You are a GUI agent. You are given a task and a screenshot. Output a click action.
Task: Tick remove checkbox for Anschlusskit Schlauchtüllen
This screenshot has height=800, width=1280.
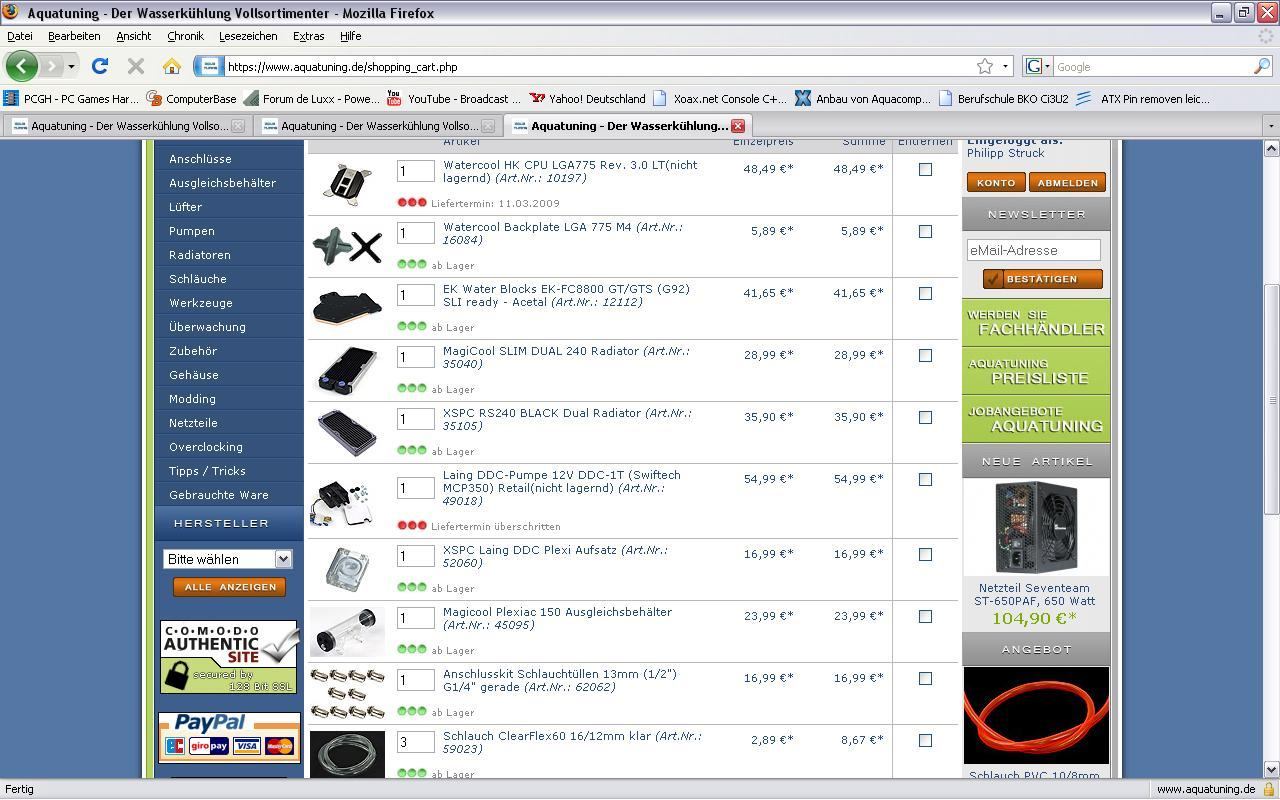click(925, 678)
